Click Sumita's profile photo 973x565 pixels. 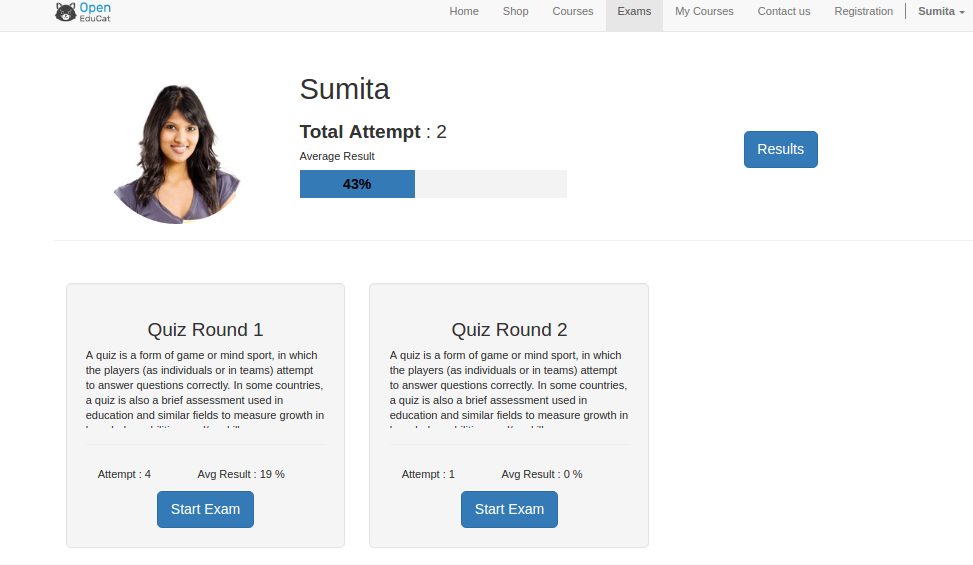pos(177,153)
